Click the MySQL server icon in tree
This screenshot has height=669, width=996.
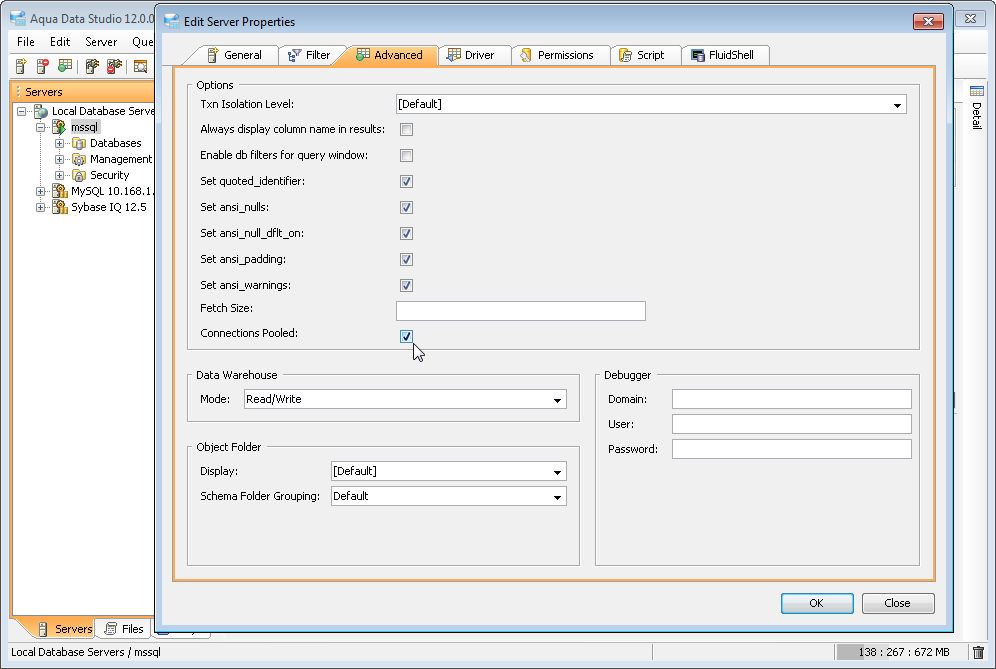[x=60, y=191]
